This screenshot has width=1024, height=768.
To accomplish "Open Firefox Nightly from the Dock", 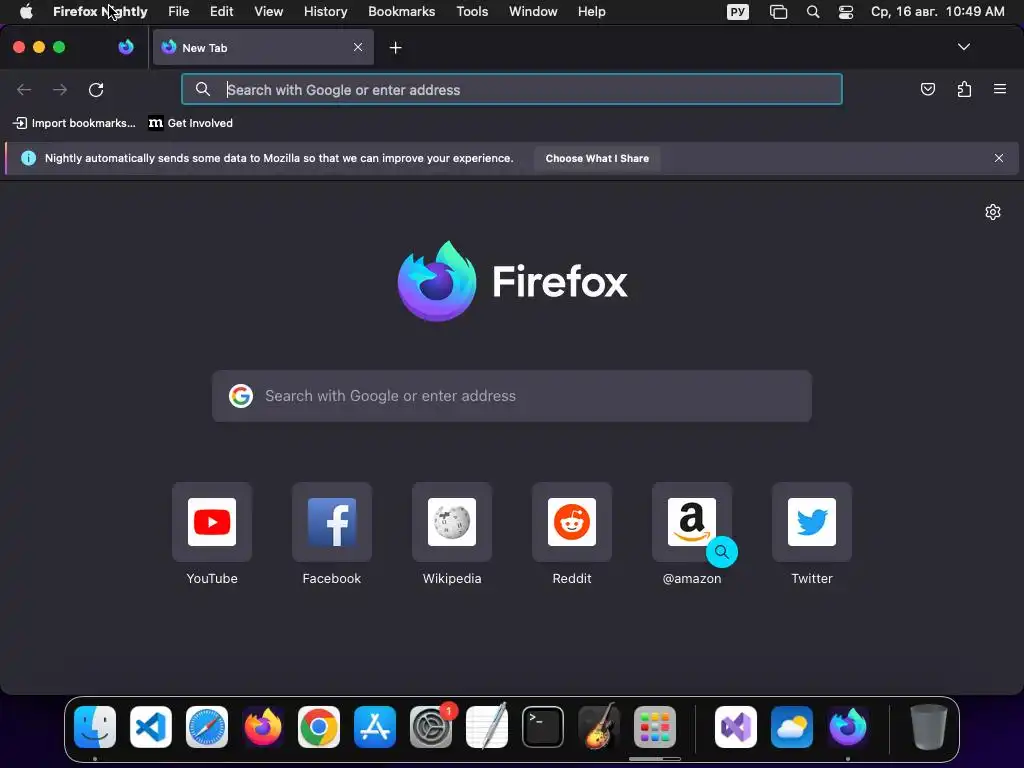I will pos(848,727).
